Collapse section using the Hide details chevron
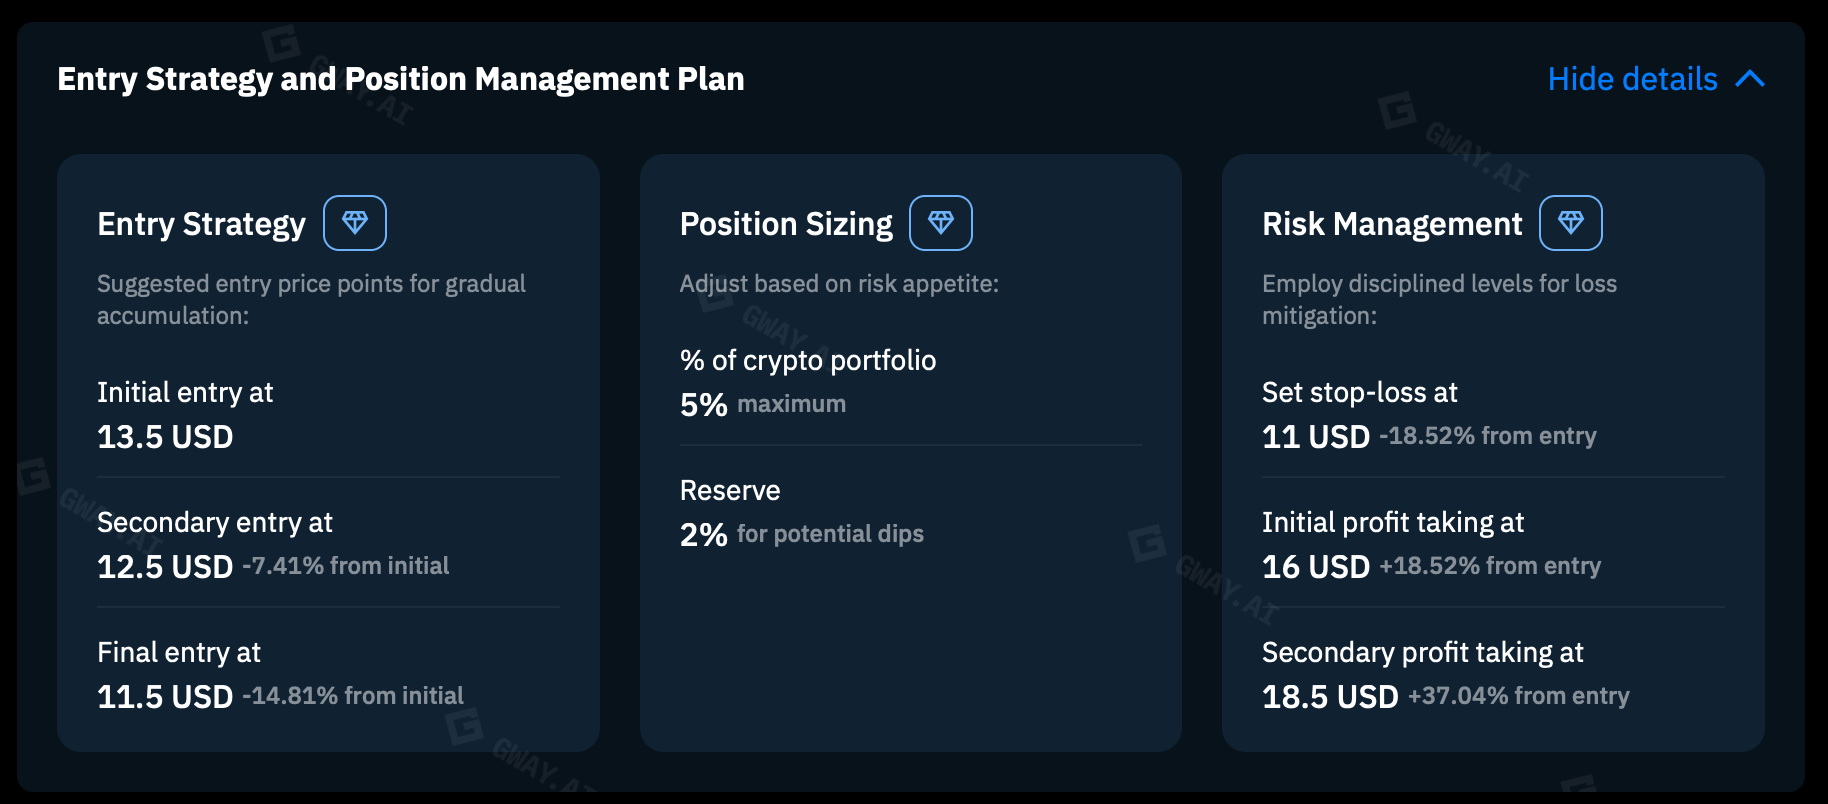 1750,79
